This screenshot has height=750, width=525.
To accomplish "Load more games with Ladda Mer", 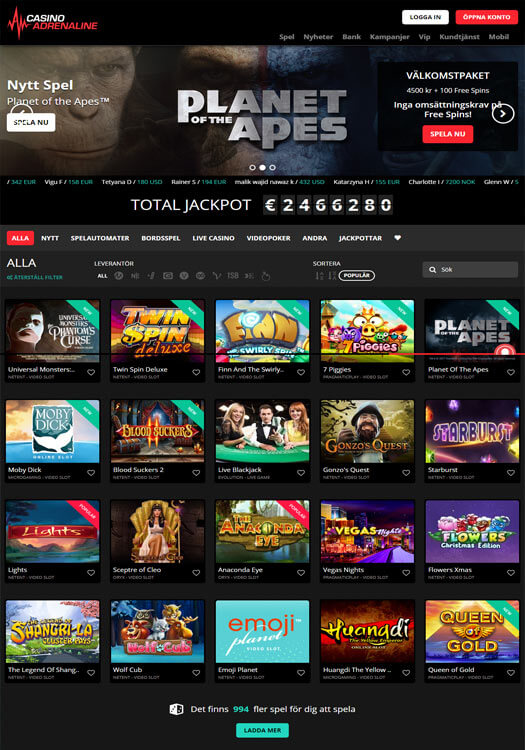I will pyautogui.click(x=262, y=730).
